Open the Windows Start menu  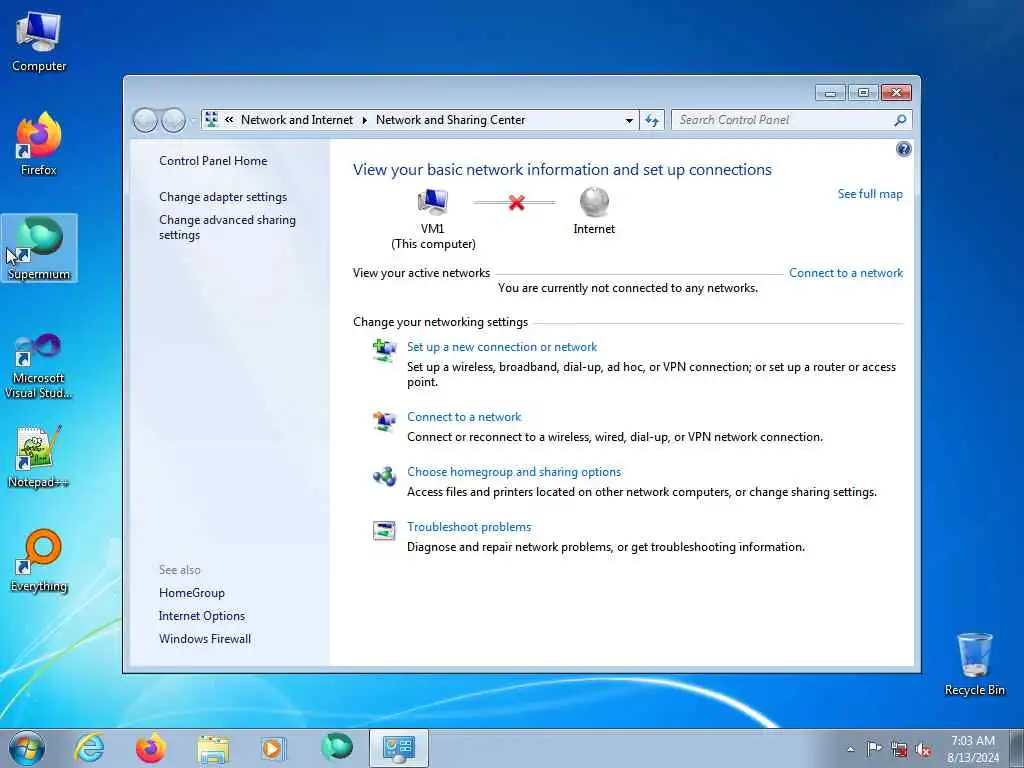click(27, 748)
